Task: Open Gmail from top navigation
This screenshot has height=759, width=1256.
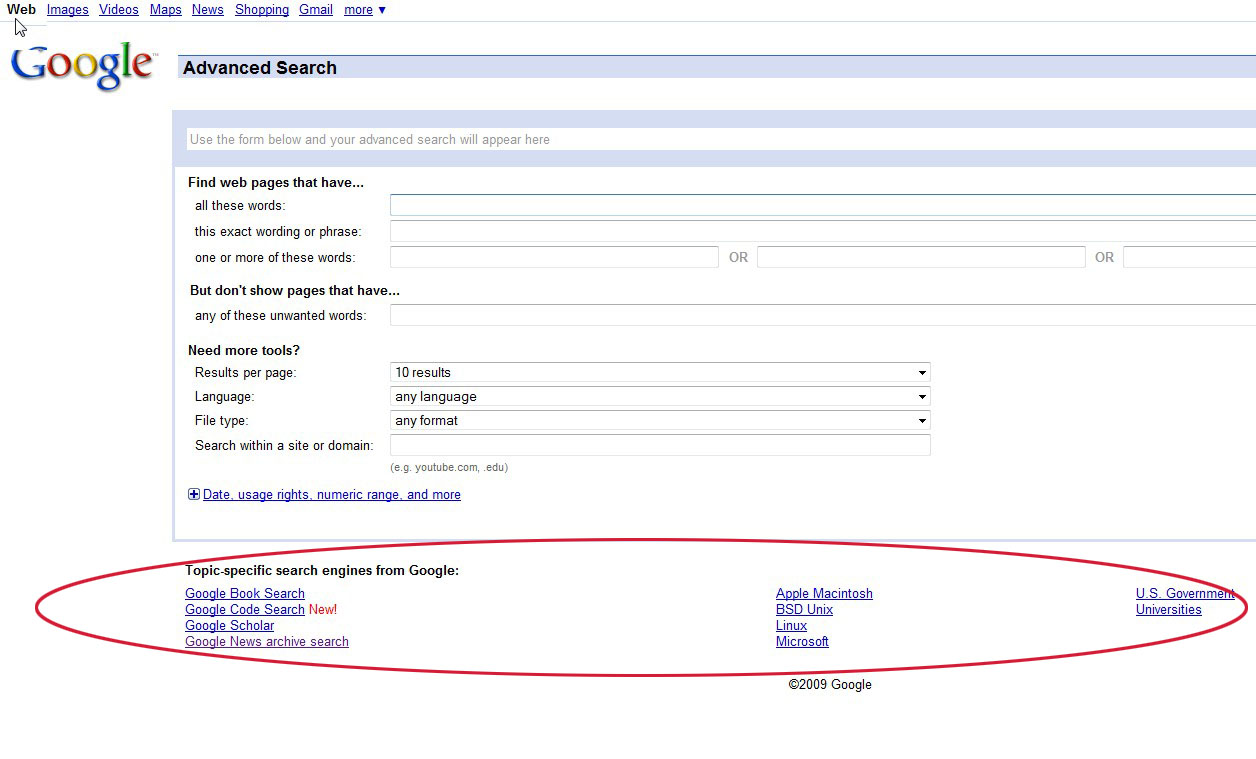Action: tap(316, 10)
